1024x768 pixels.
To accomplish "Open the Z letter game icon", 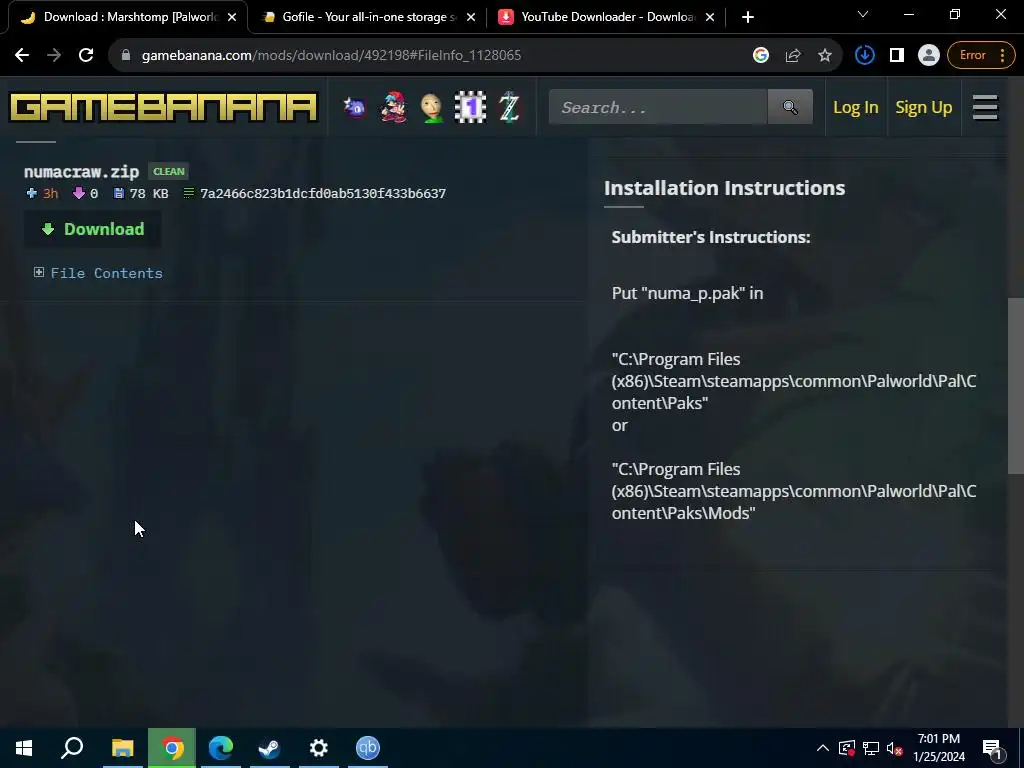I will coord(509,107).
